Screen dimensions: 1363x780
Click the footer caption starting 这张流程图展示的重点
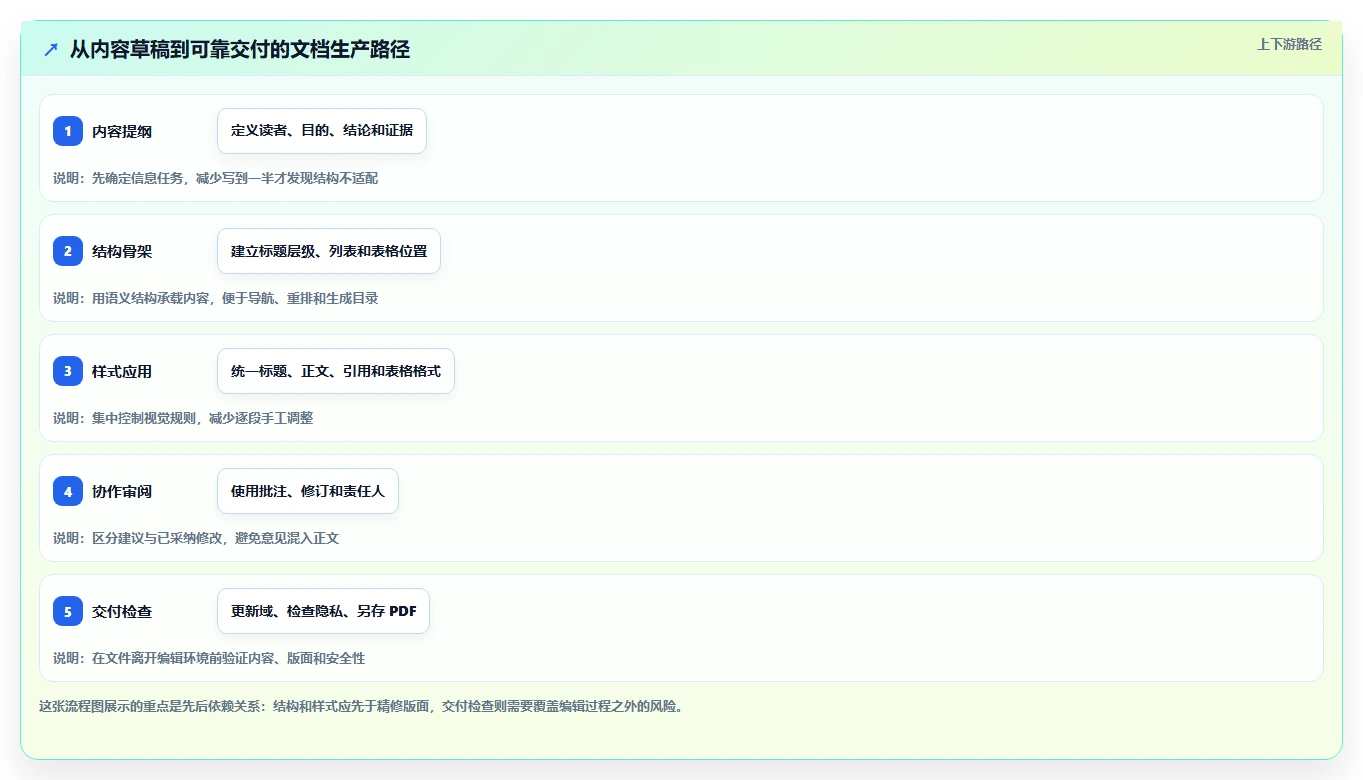tap(361, 706)
